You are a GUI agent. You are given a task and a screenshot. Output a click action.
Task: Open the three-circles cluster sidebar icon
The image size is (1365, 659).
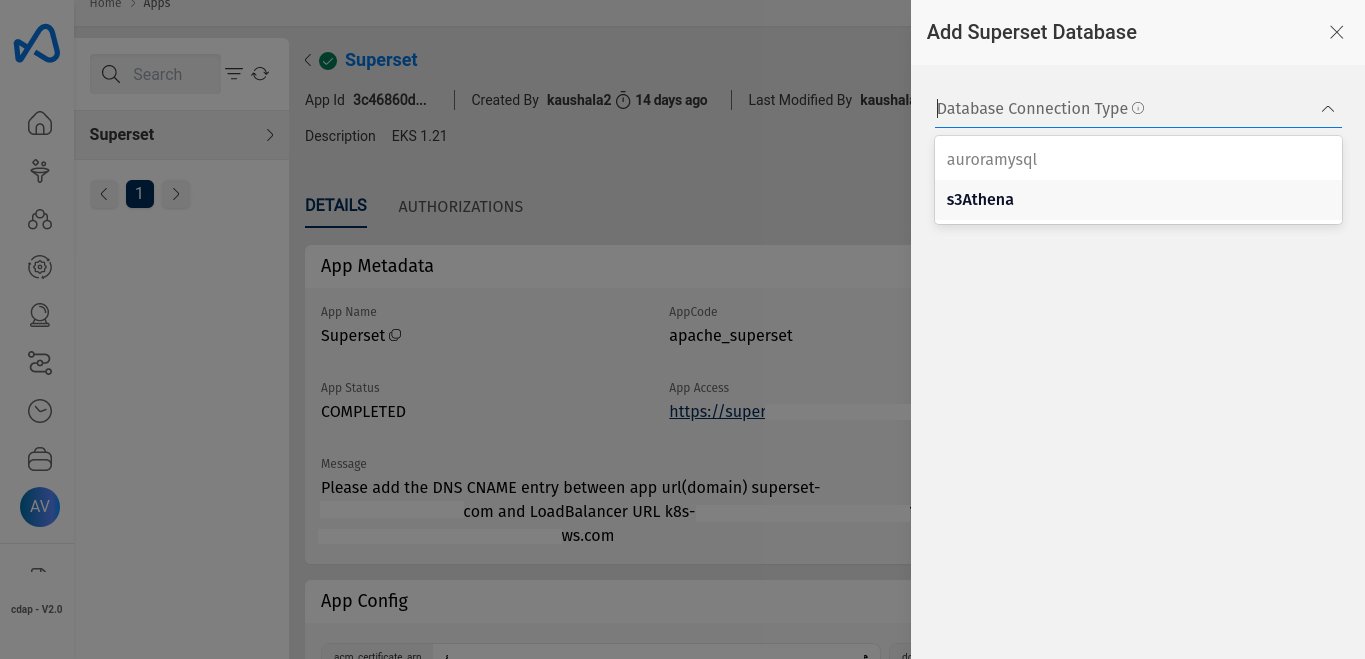pos(40,219)
